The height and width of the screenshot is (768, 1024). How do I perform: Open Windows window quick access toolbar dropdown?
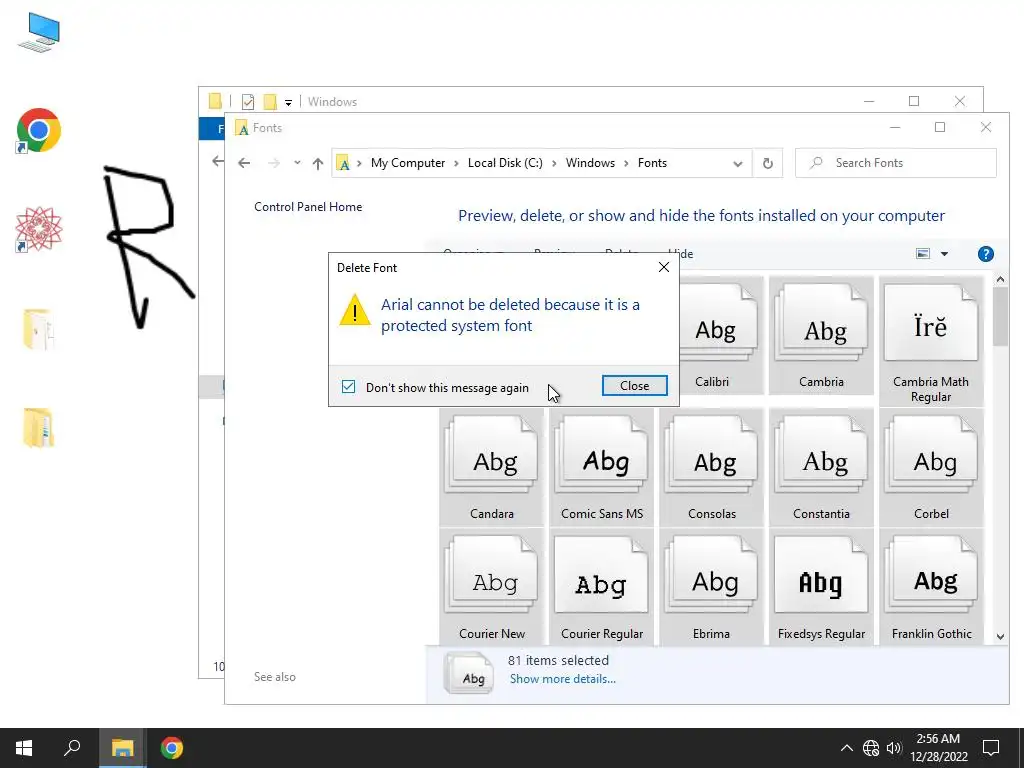pyautogui.click(x=288, y=103)
